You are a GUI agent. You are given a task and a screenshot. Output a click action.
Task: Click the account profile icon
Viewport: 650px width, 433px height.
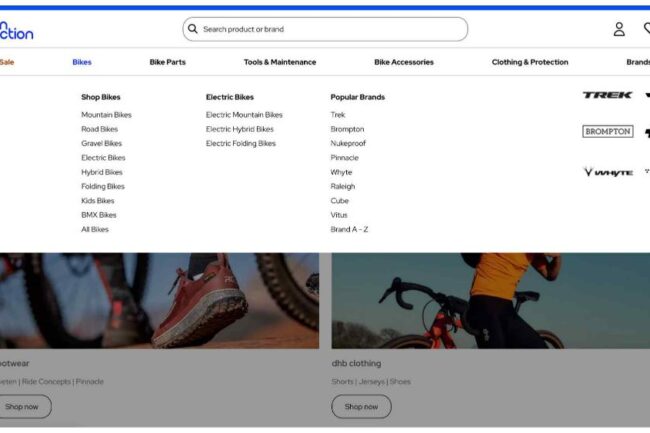619,29
